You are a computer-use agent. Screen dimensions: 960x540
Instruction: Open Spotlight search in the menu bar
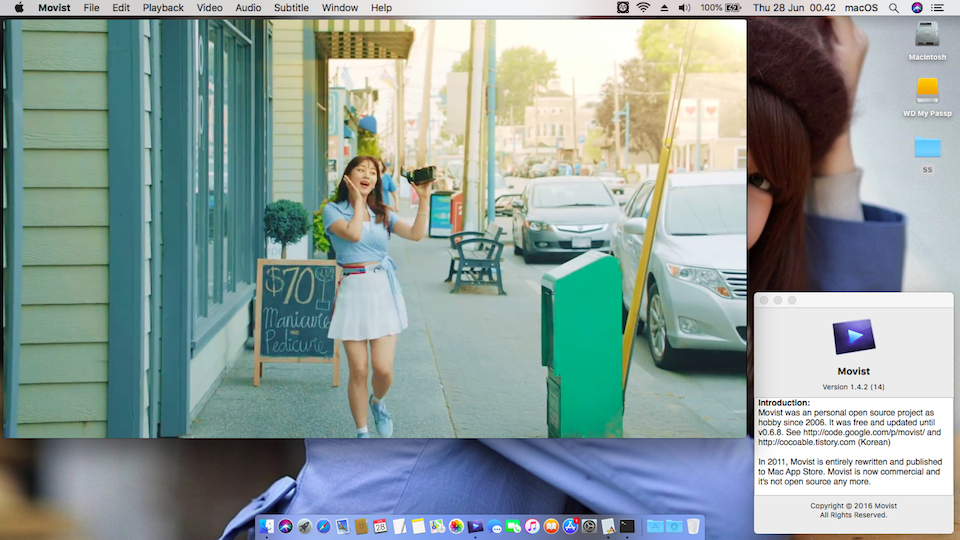coord(891,8)
